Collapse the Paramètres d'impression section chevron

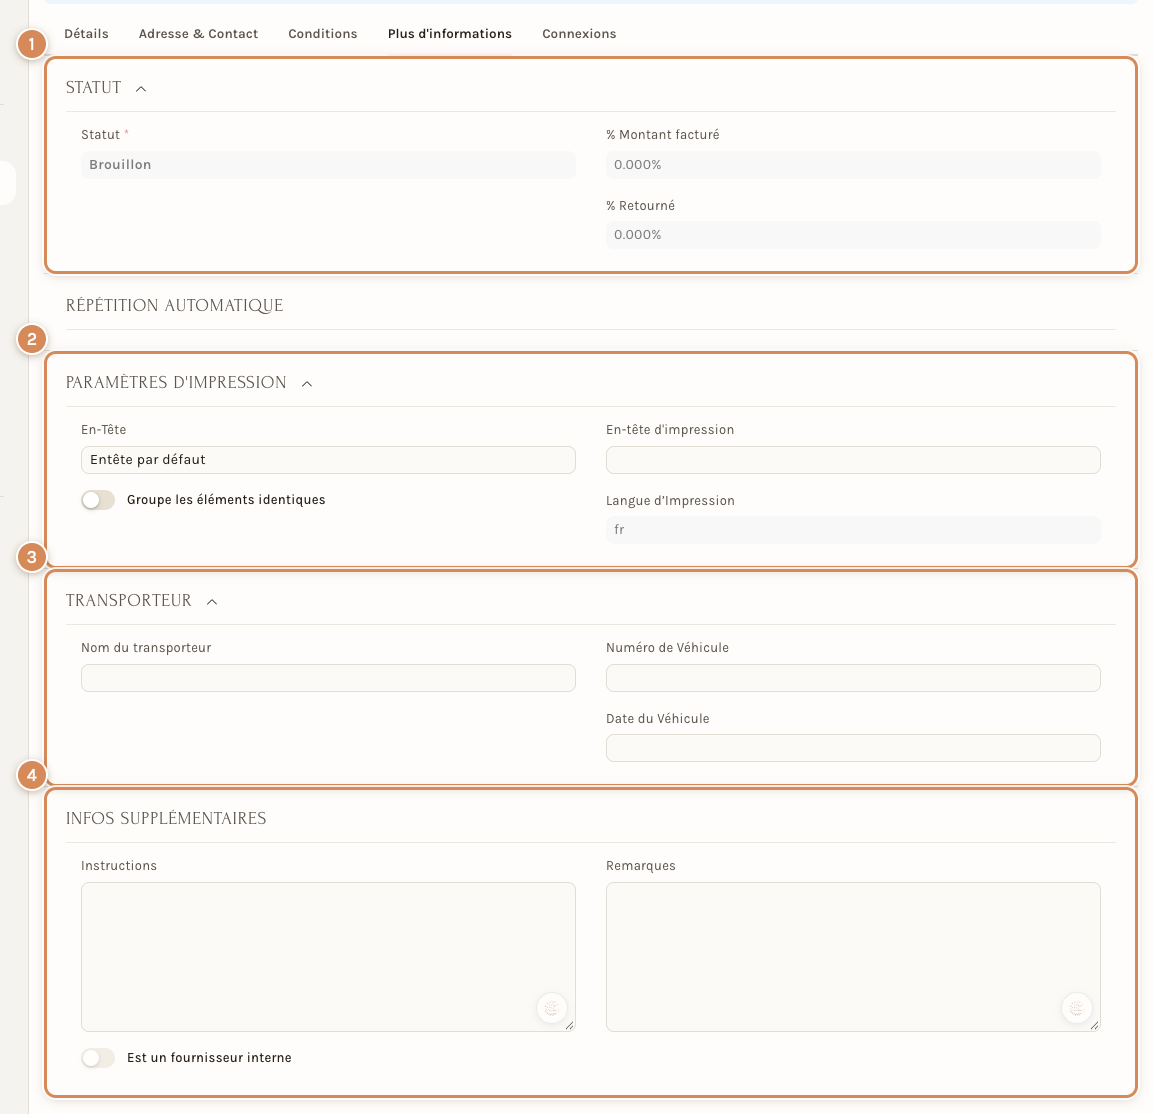307,384
